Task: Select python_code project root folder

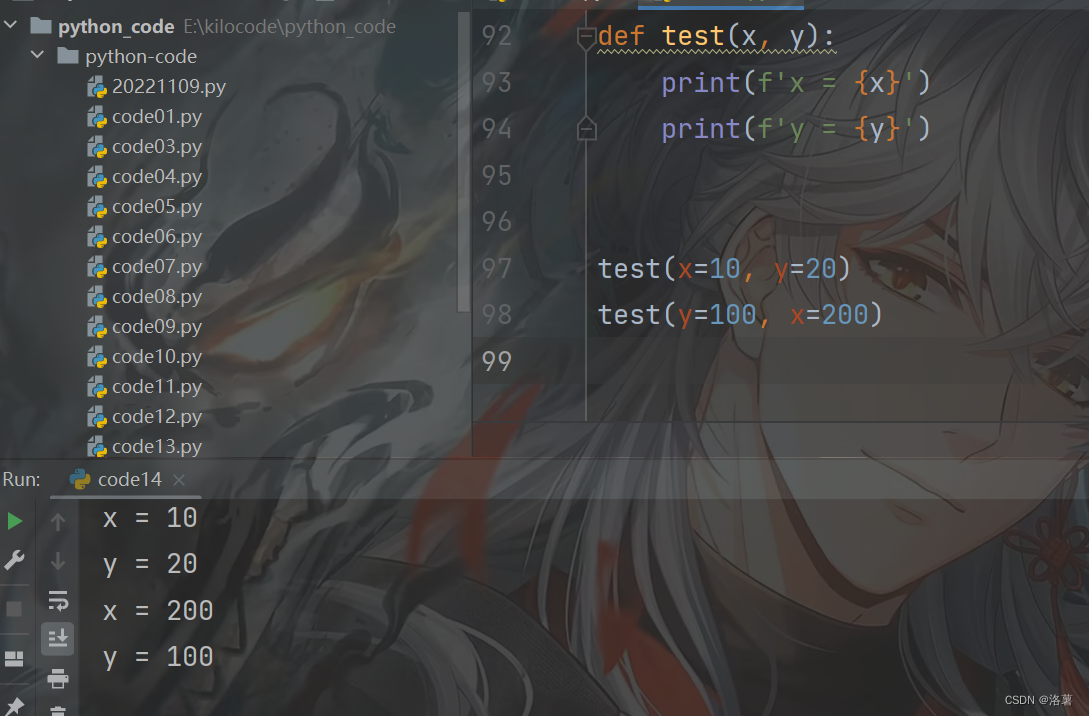Action: pos(116,26)
